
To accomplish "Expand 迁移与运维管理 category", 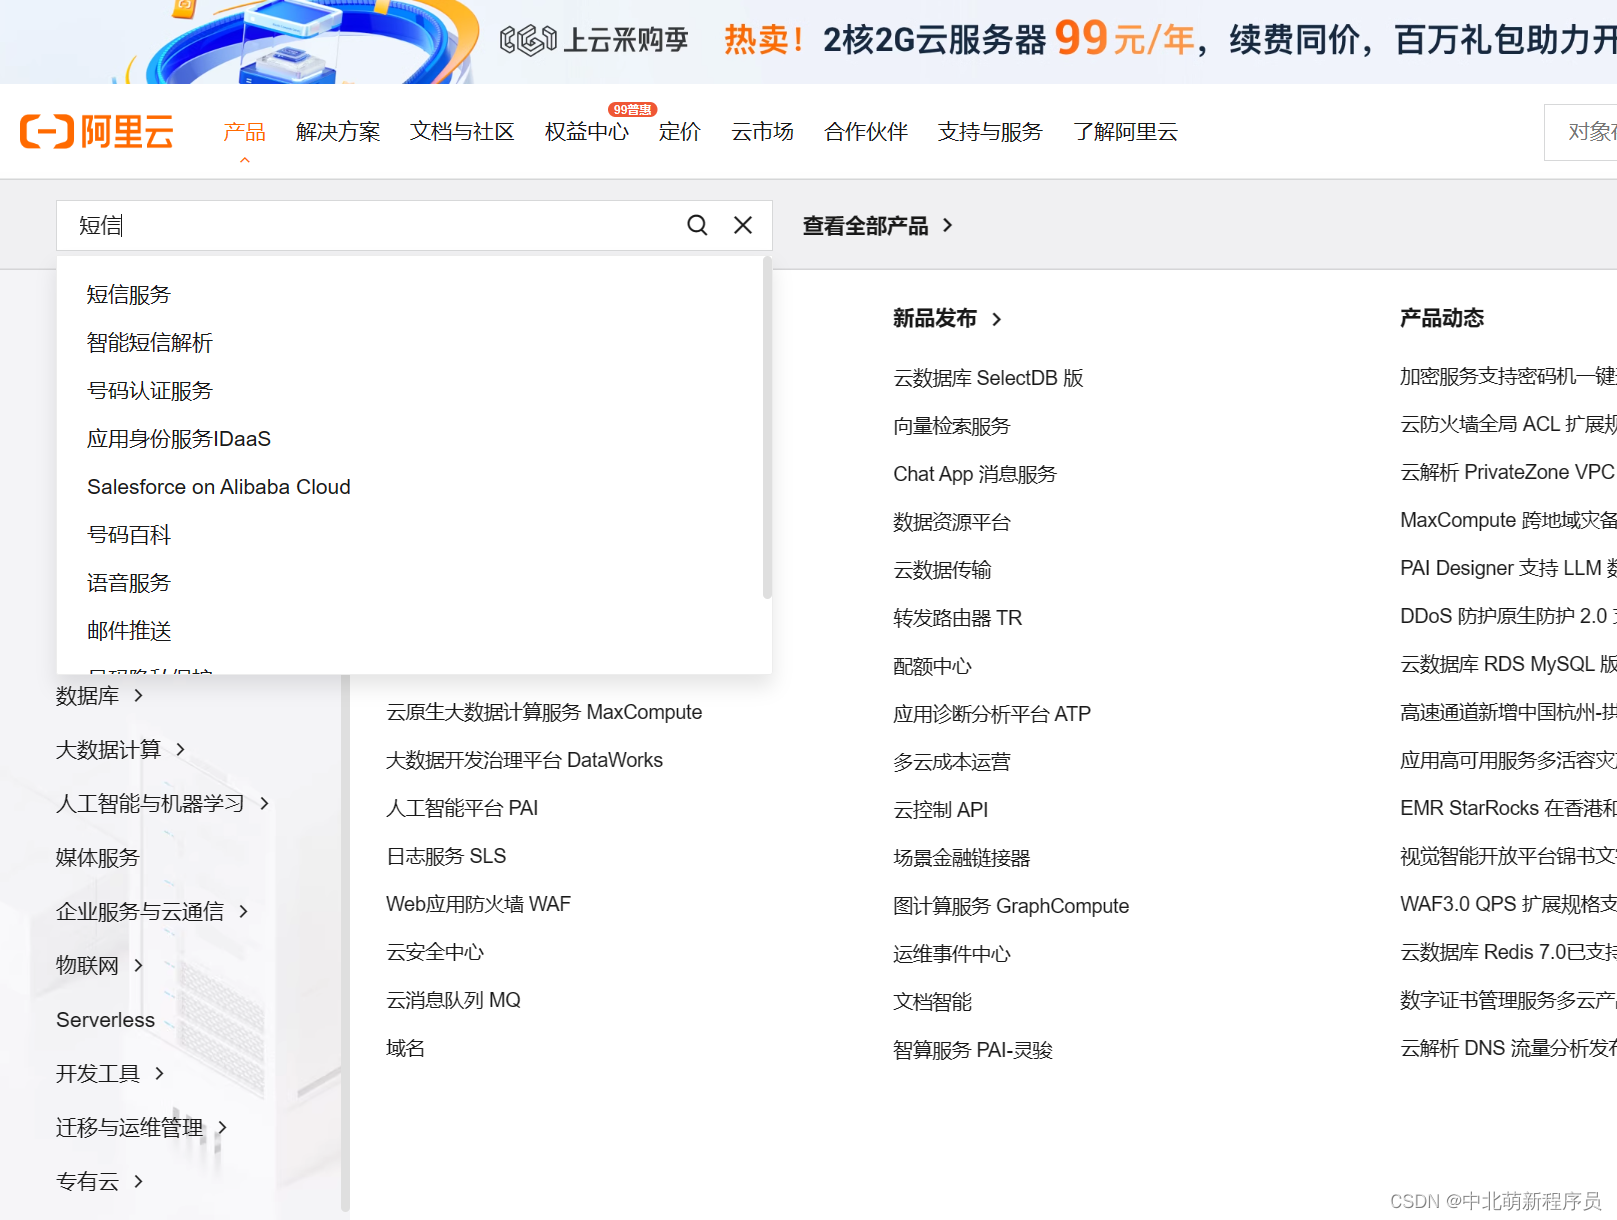I will click(x=142, y=1128).
